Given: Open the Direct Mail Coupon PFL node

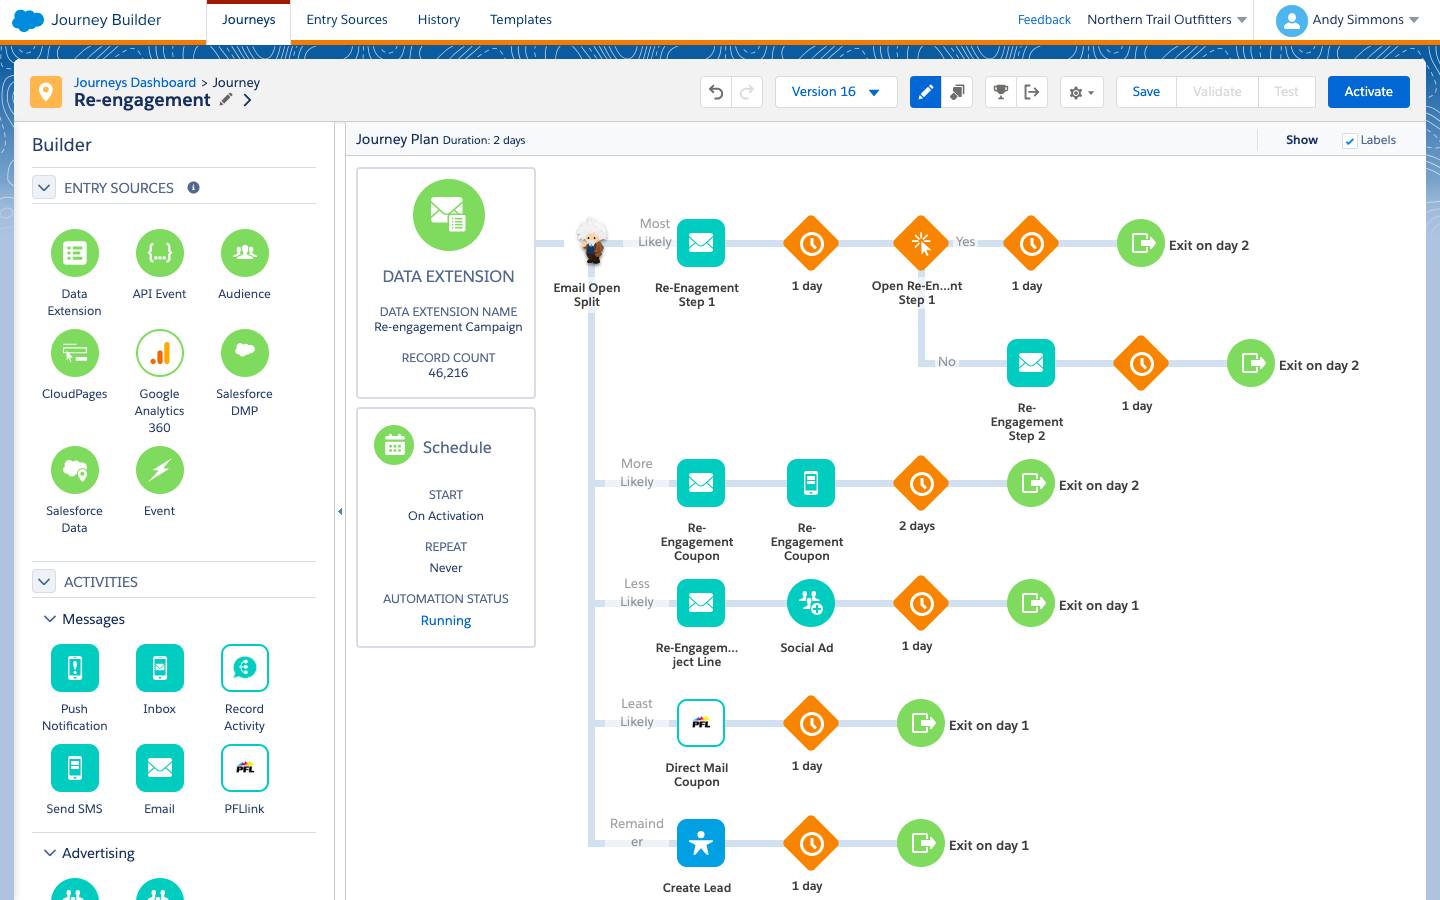Looking at the screenshot, I should point(701,723).
